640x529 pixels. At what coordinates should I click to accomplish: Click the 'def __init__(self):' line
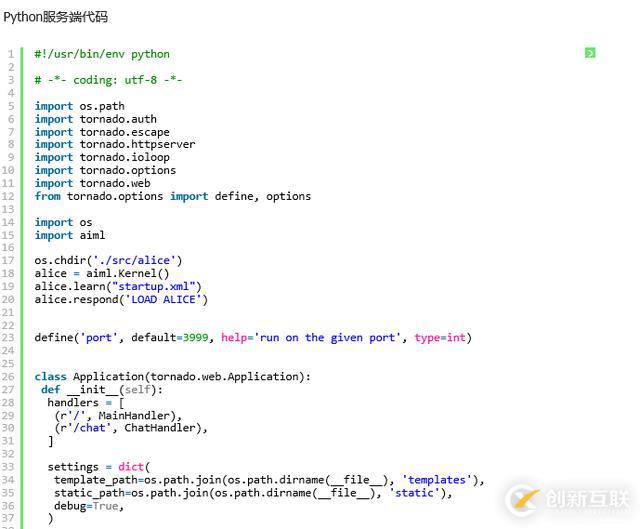coord(102,390)
